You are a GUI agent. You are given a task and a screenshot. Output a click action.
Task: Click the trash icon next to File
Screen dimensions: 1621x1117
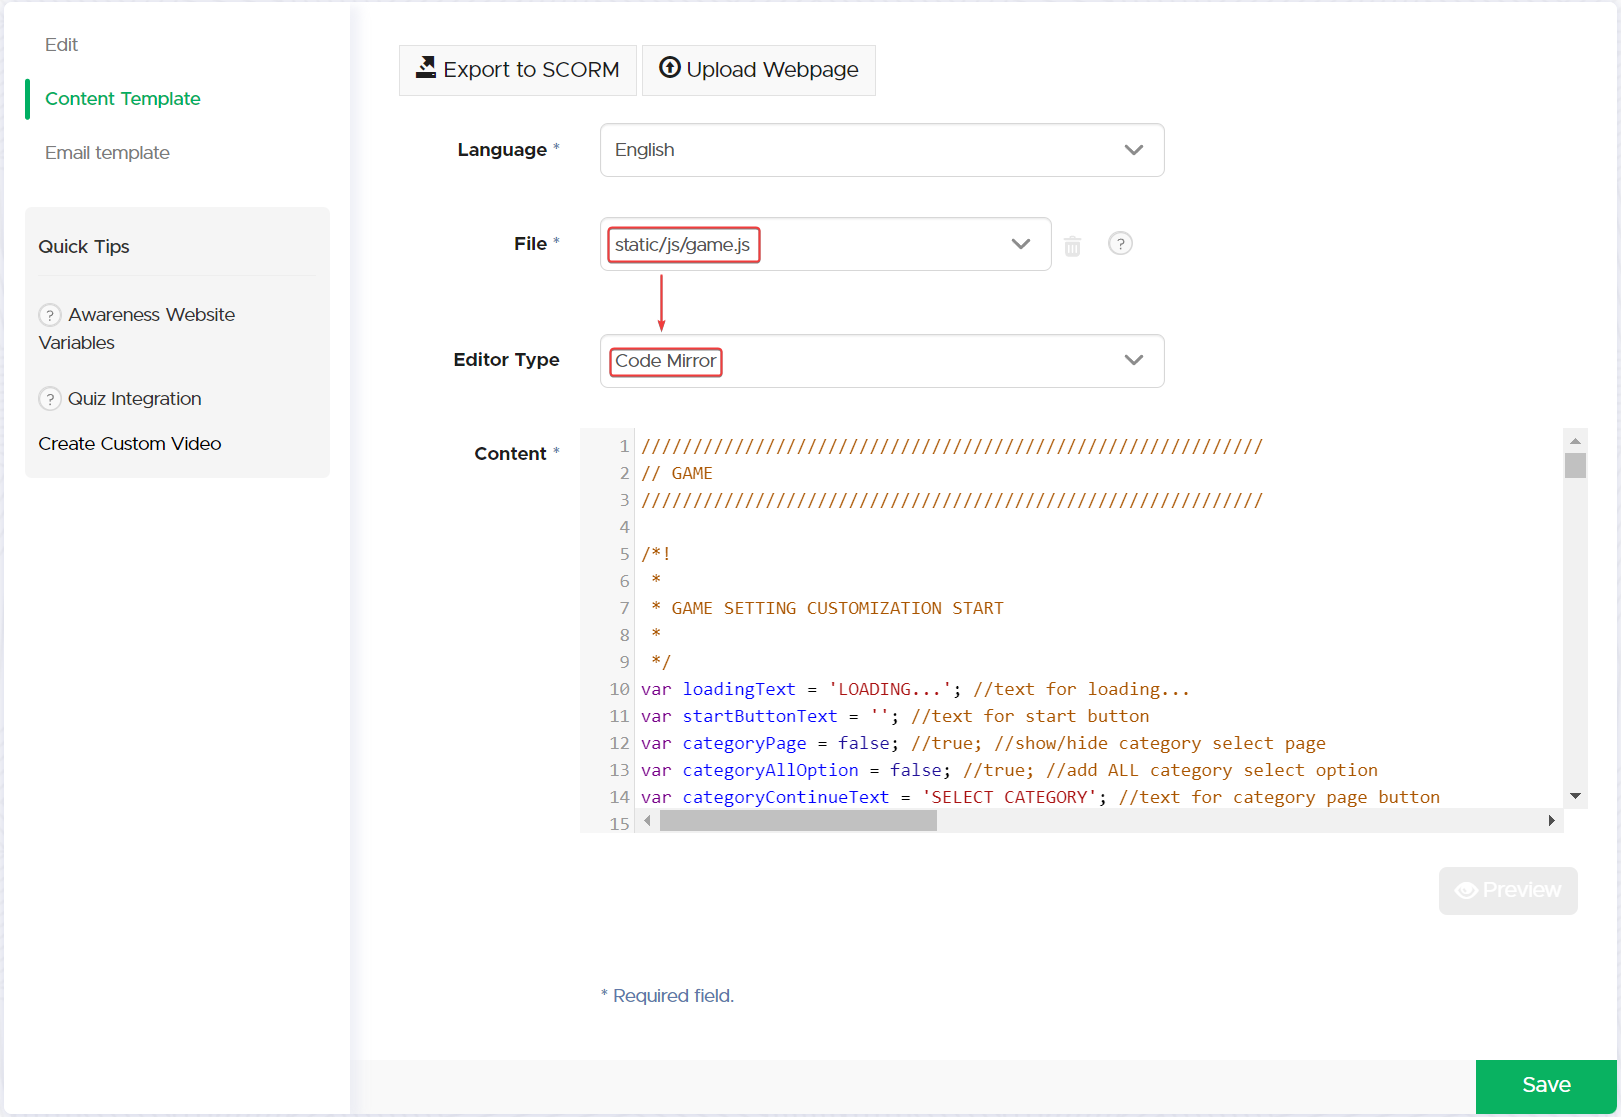point(1072,246)
